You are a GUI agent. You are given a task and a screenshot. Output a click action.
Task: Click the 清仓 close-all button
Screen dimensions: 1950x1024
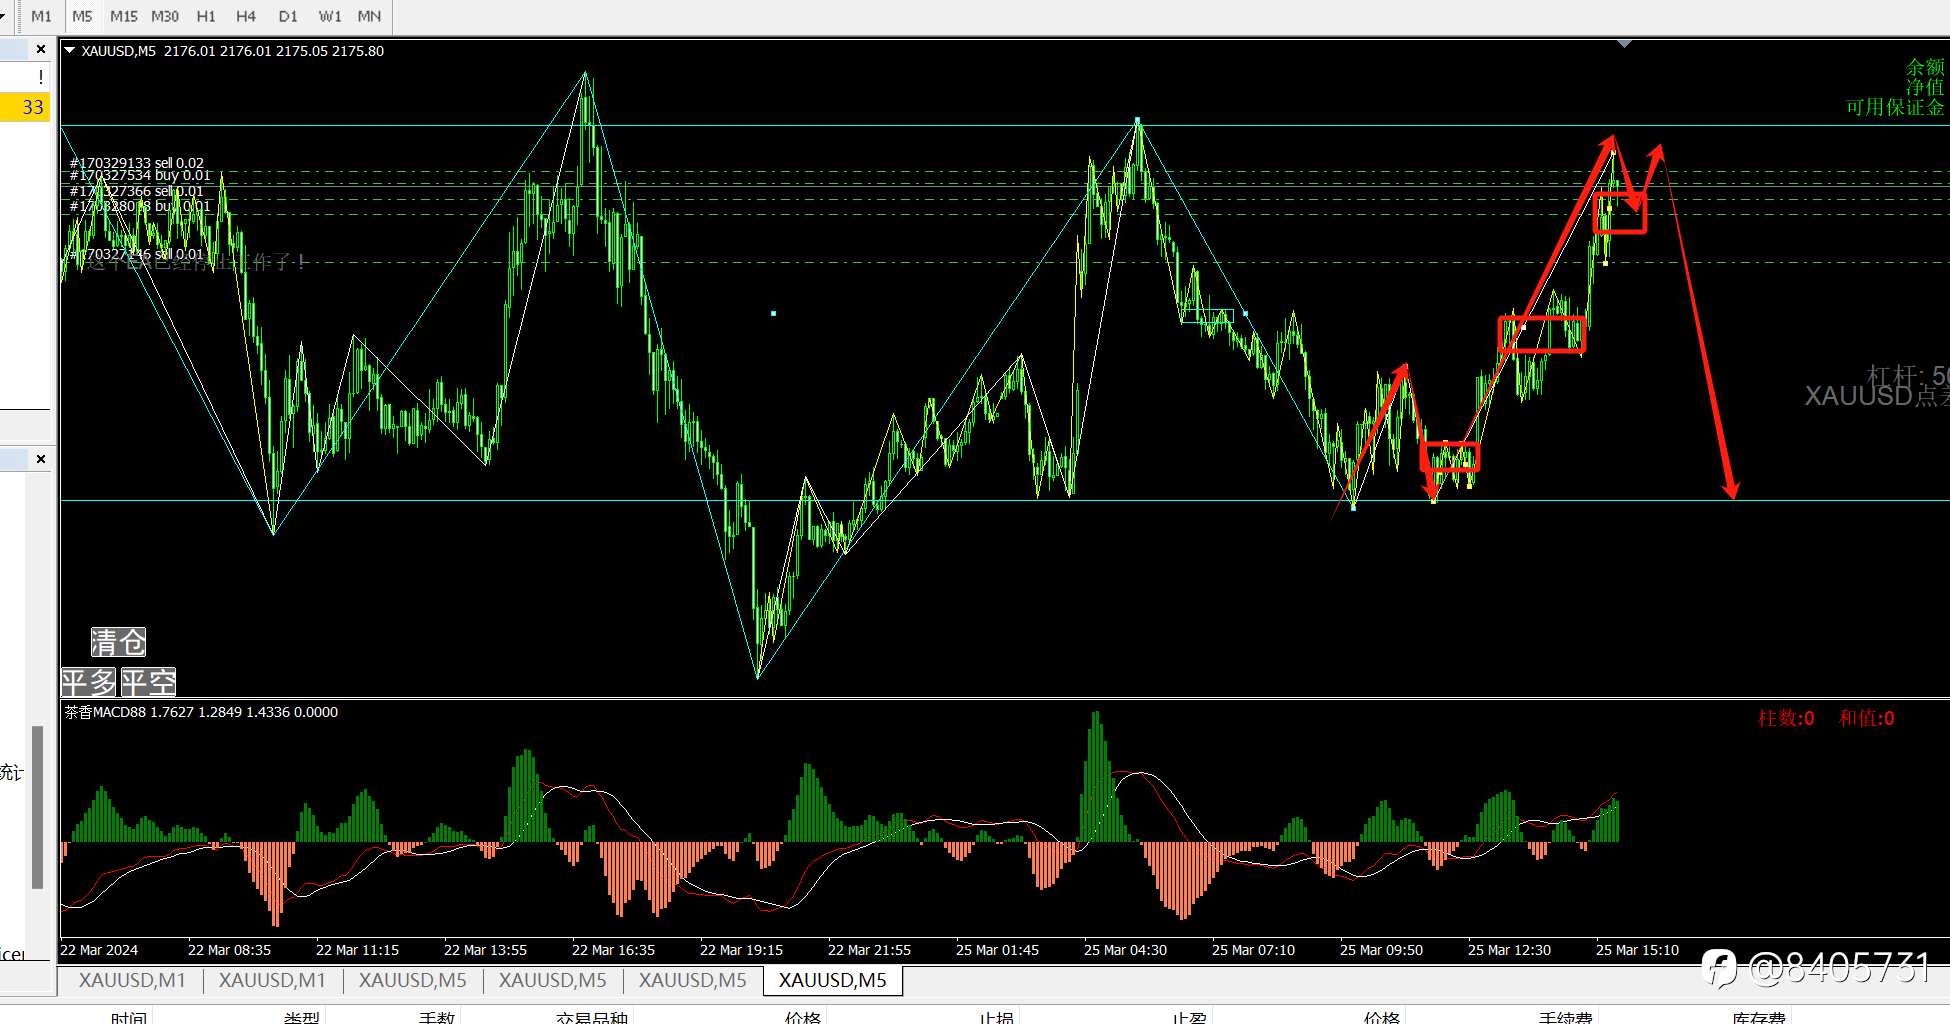(x=118, y=642)
